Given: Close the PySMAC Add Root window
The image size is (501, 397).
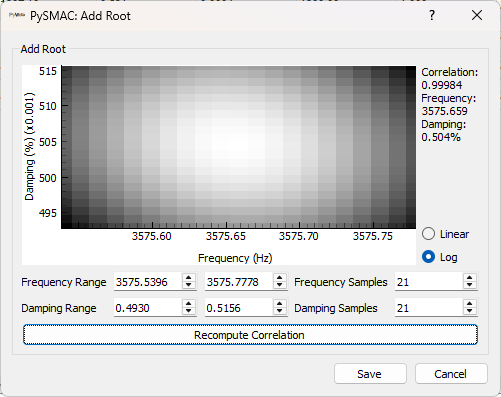Looking at the screenshot, I should pos(477,15).
